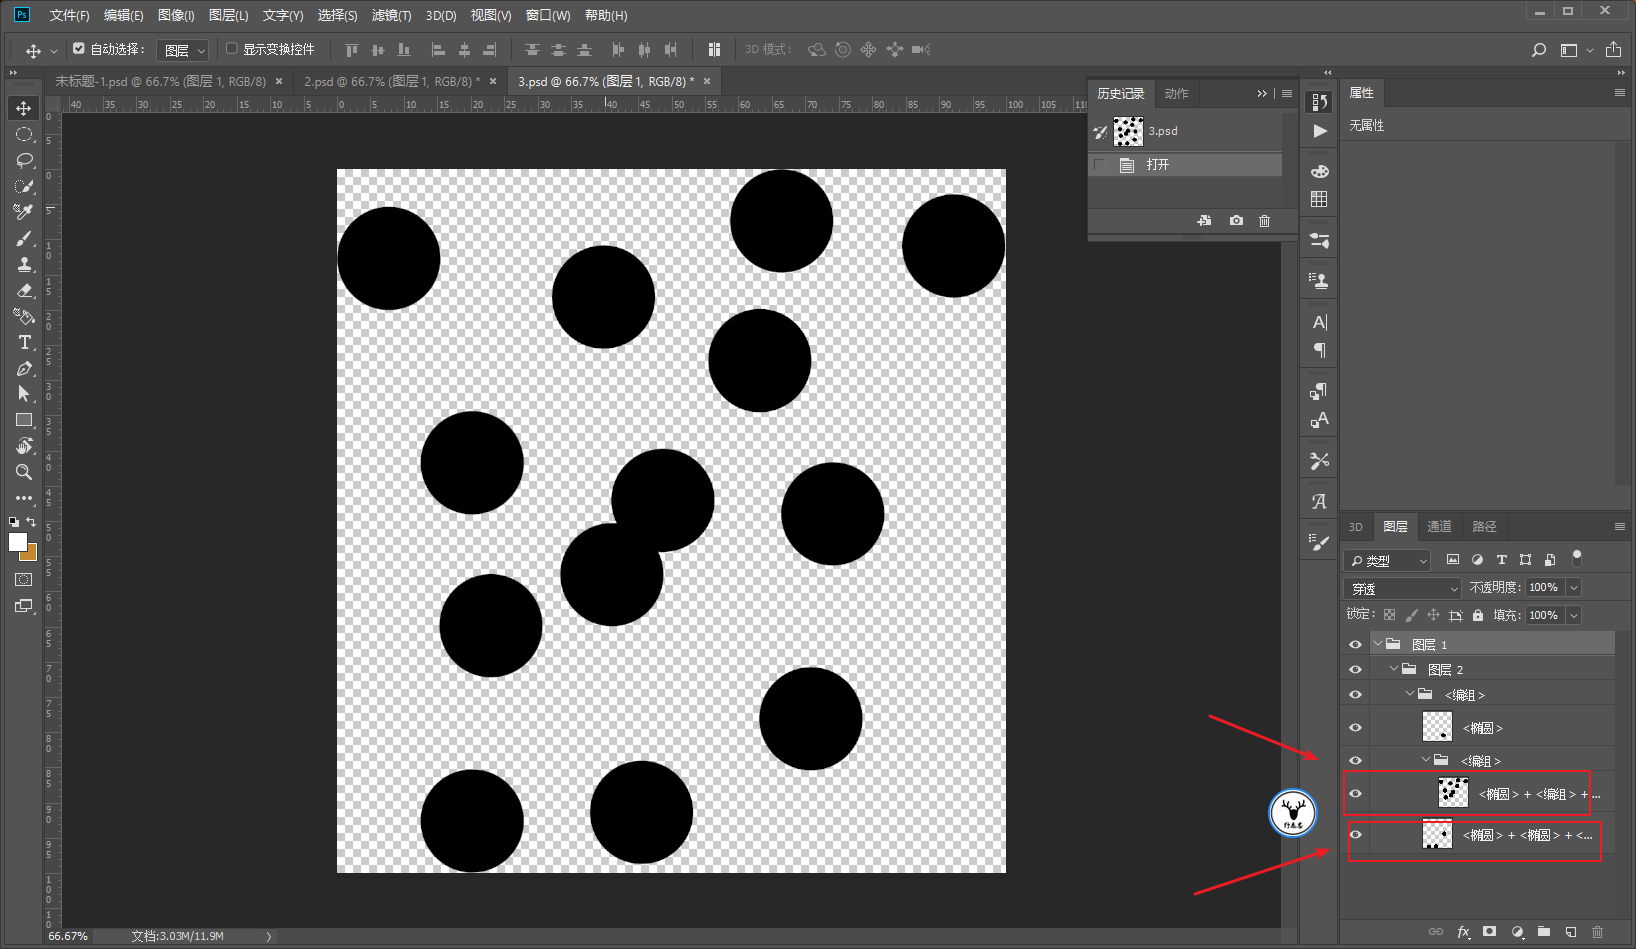The image size is (1636, 949).
Task: Click the 3.psd history snapshot thumbnail
Action: (1128, 131)
